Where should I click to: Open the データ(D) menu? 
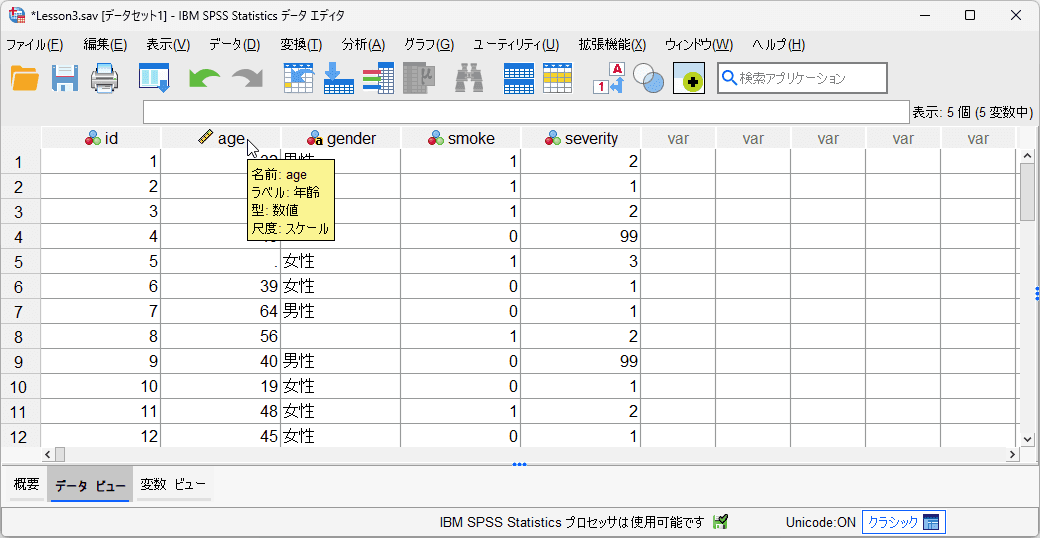234,45
